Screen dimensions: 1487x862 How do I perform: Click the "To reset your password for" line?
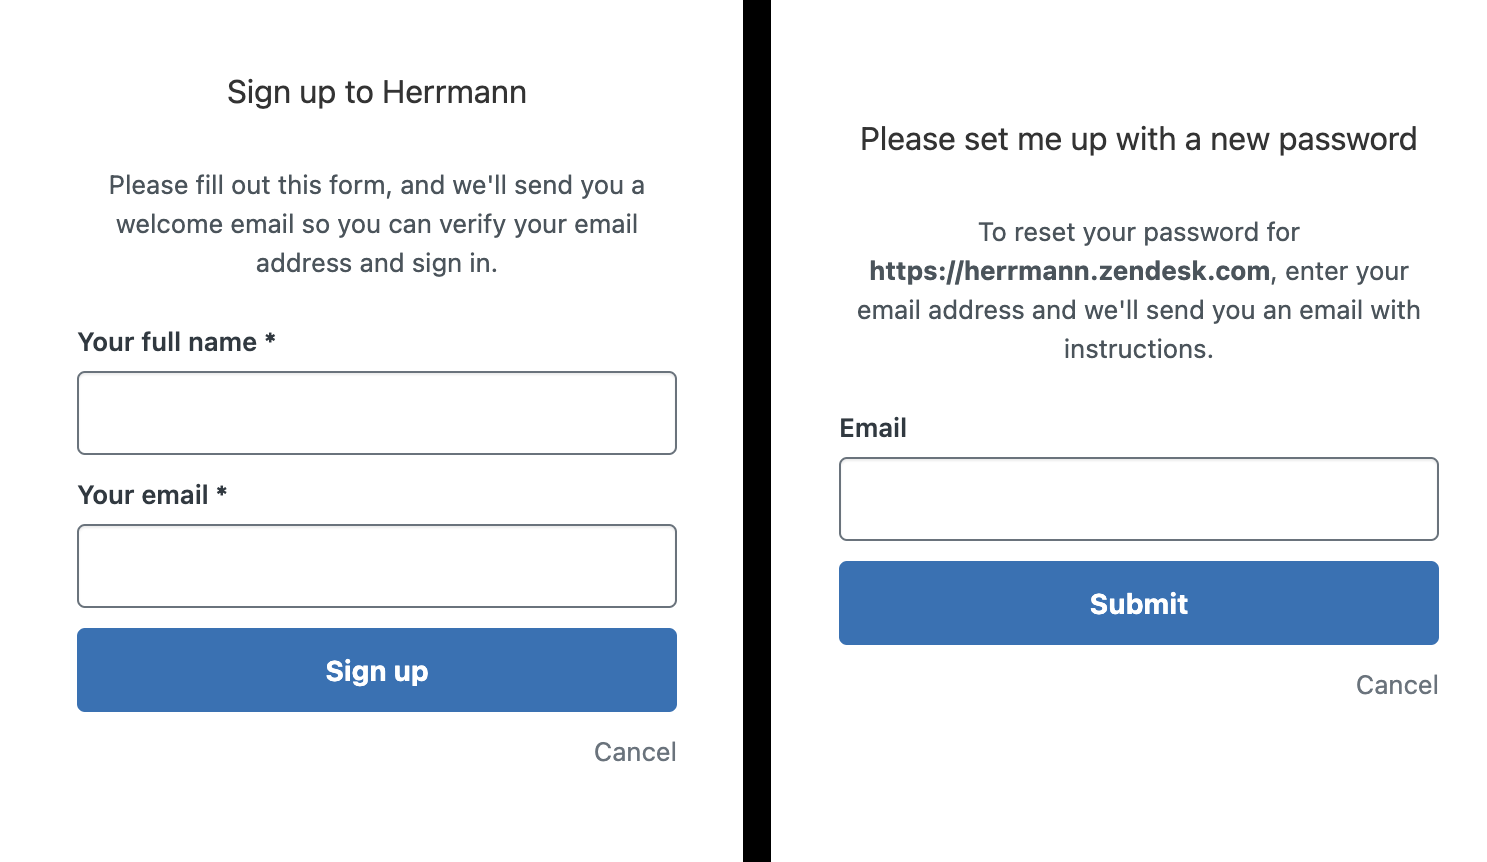pyautogui.click(x=1138, y=232)
